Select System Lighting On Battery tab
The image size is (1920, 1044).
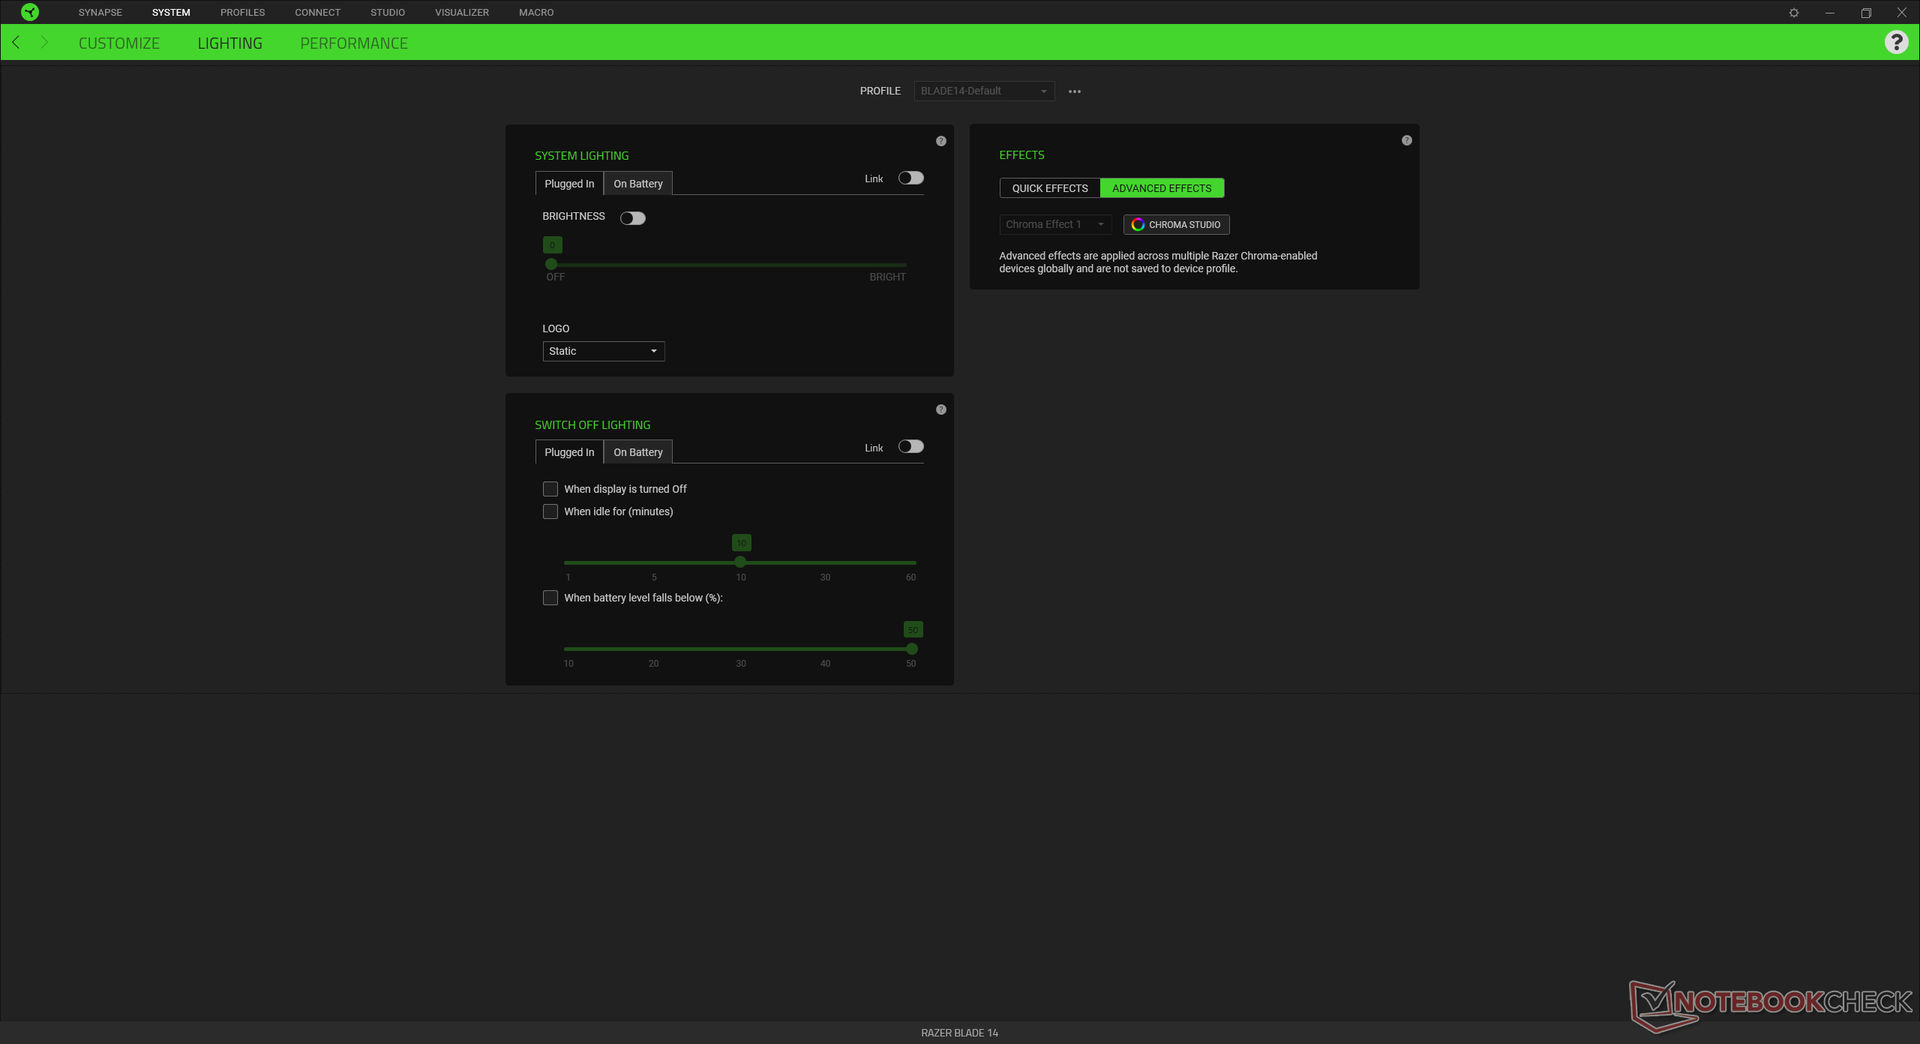pyautogui.click(x=638, y=184)
